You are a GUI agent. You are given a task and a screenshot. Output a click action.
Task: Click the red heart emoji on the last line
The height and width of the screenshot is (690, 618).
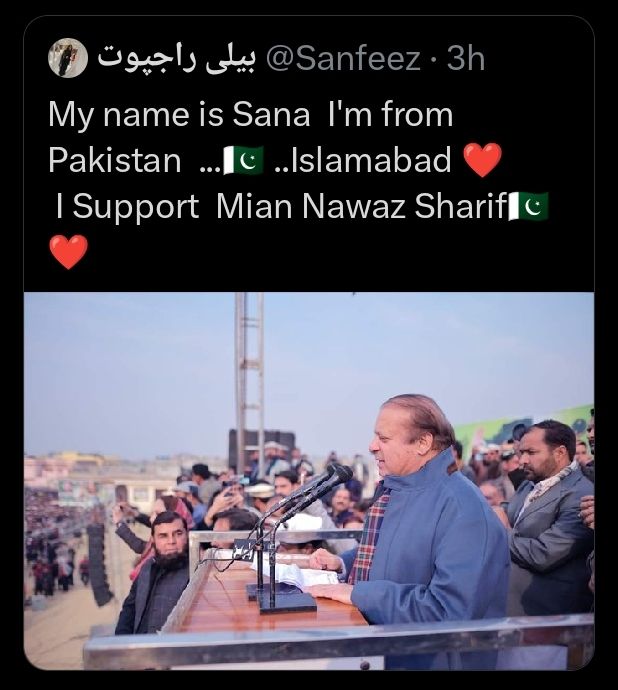click(x=68, y=252)
